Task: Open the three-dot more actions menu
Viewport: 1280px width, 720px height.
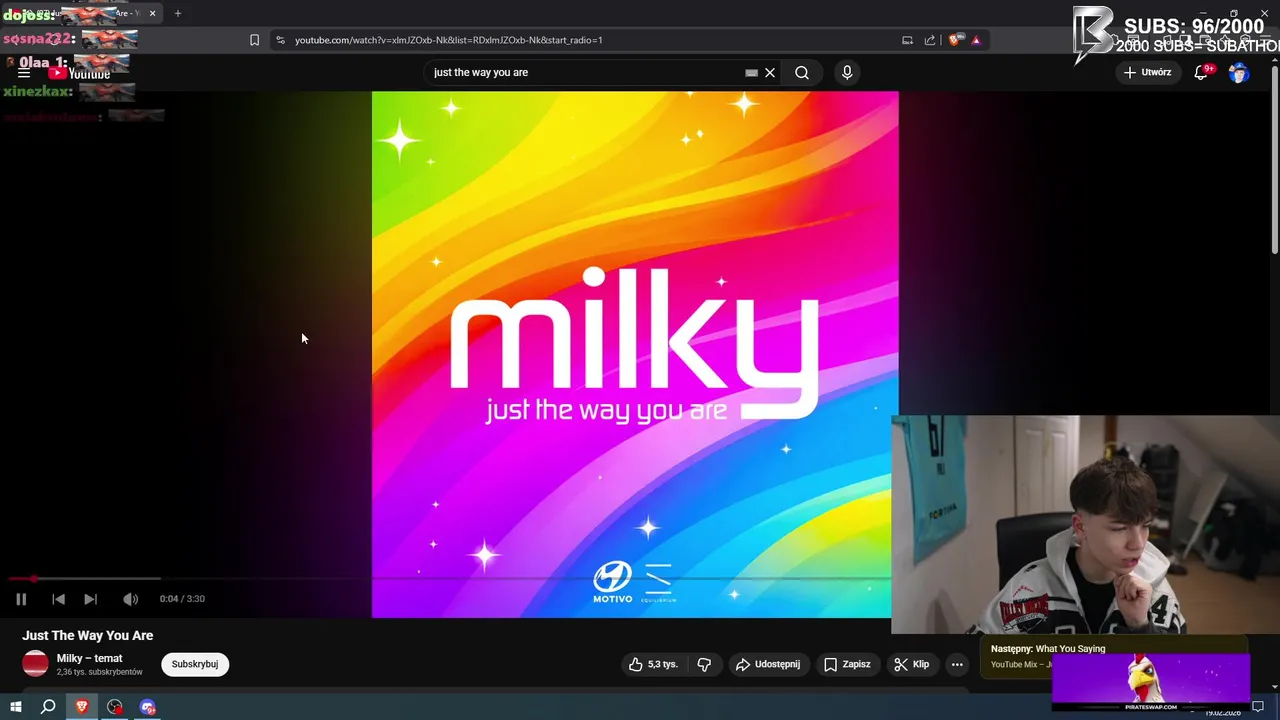Action: [x=957, y=664]
